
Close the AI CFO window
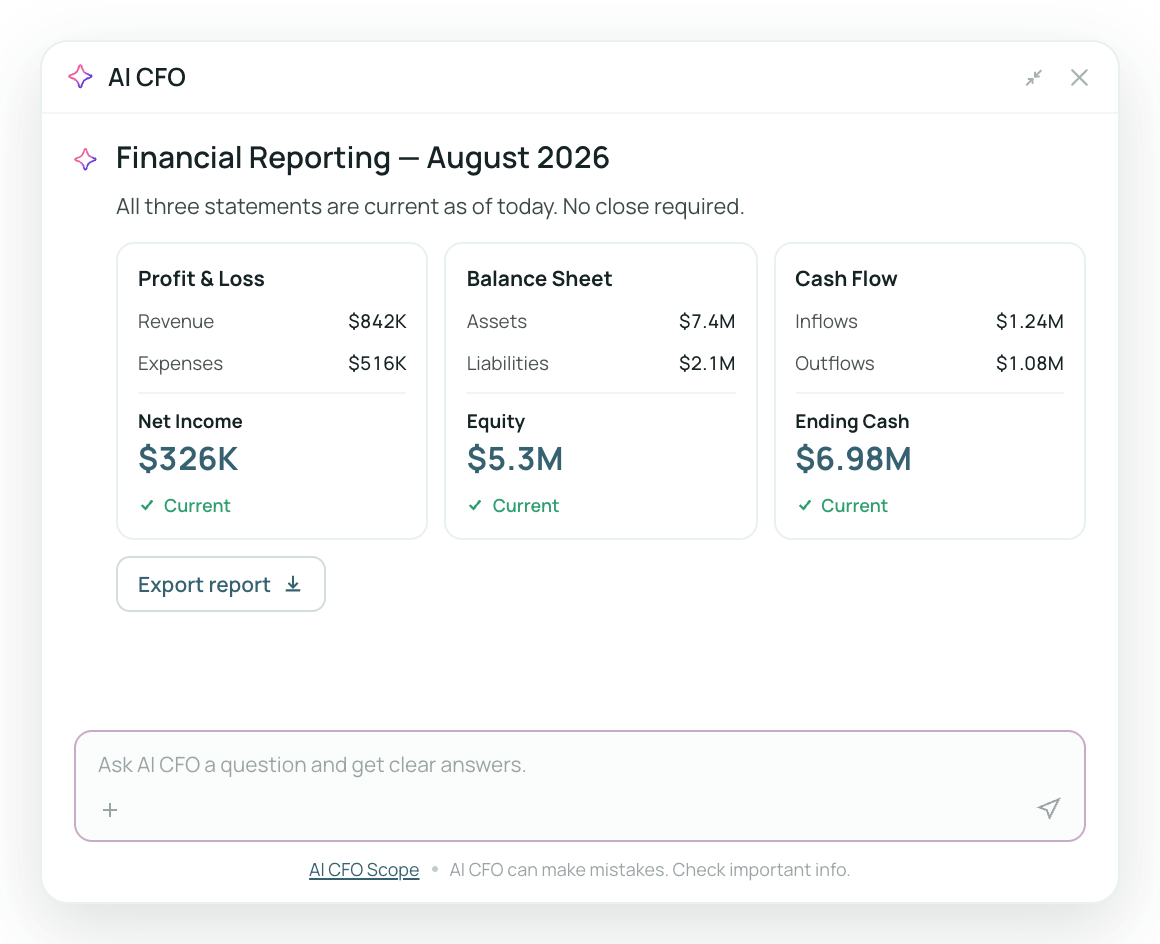pyautogui.click(x=1079, y=78)
